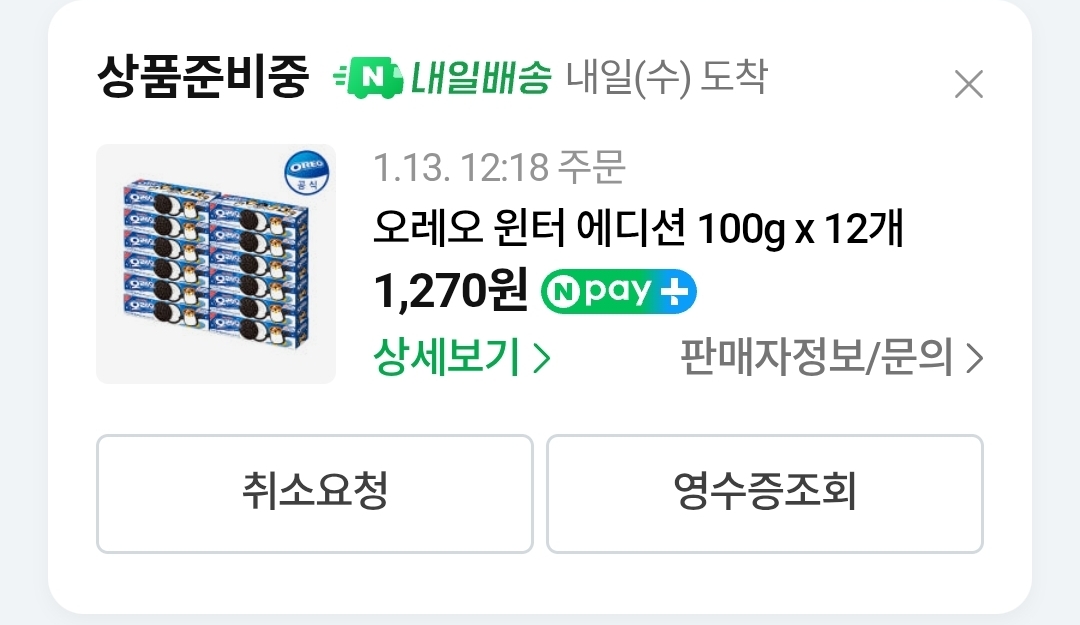
Task: Open the Oreo product thumbnail image
Action: tap(216, 264)
